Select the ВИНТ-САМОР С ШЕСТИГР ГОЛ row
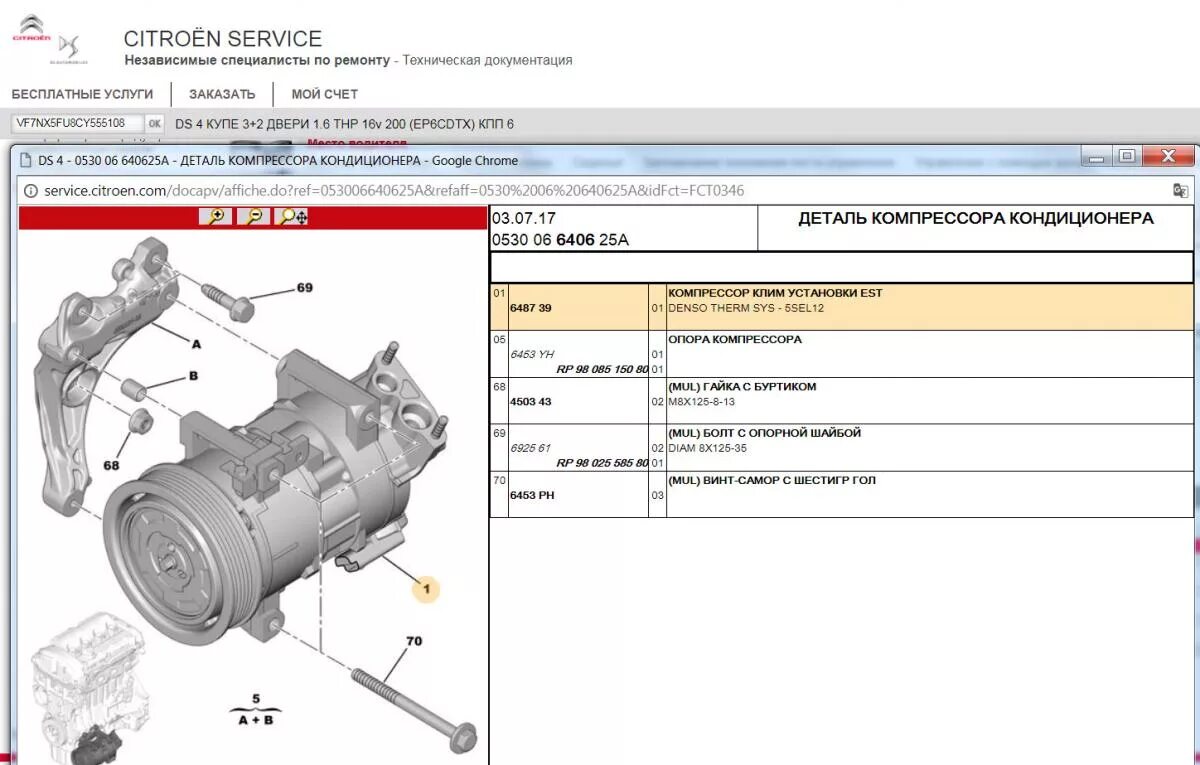This screenshot has height=765, width=1200. (x=841, y=495)
